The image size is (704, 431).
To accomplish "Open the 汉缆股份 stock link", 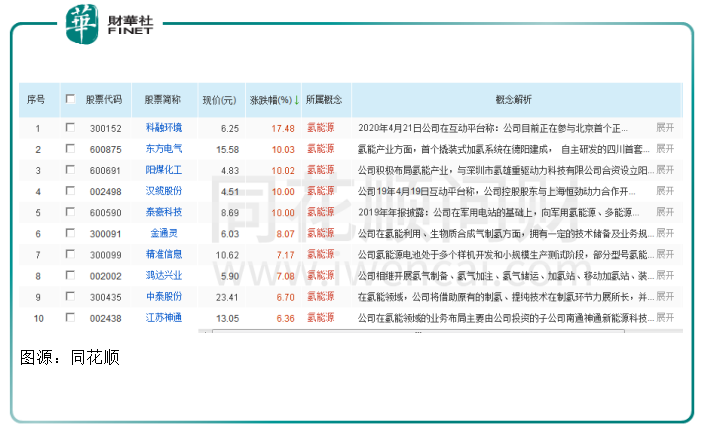I will (x=164, y=191).
